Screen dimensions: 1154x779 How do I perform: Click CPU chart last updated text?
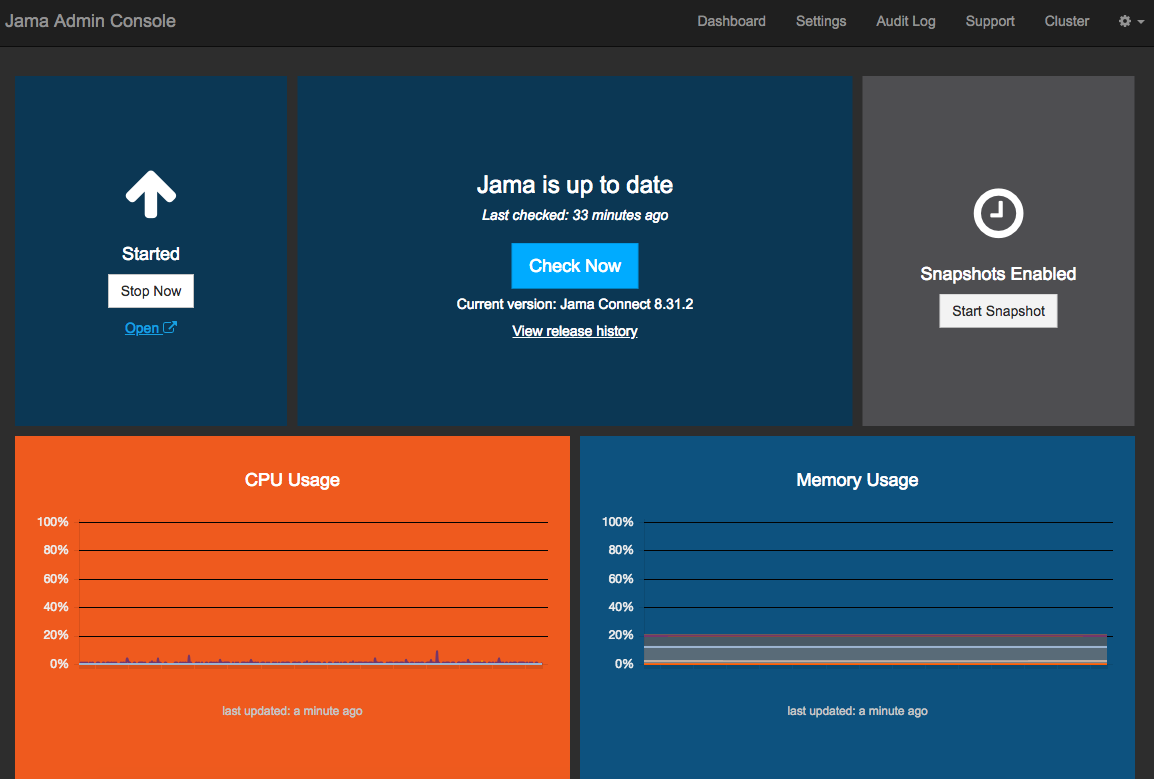pyautogui.click(x=292, y=711)
